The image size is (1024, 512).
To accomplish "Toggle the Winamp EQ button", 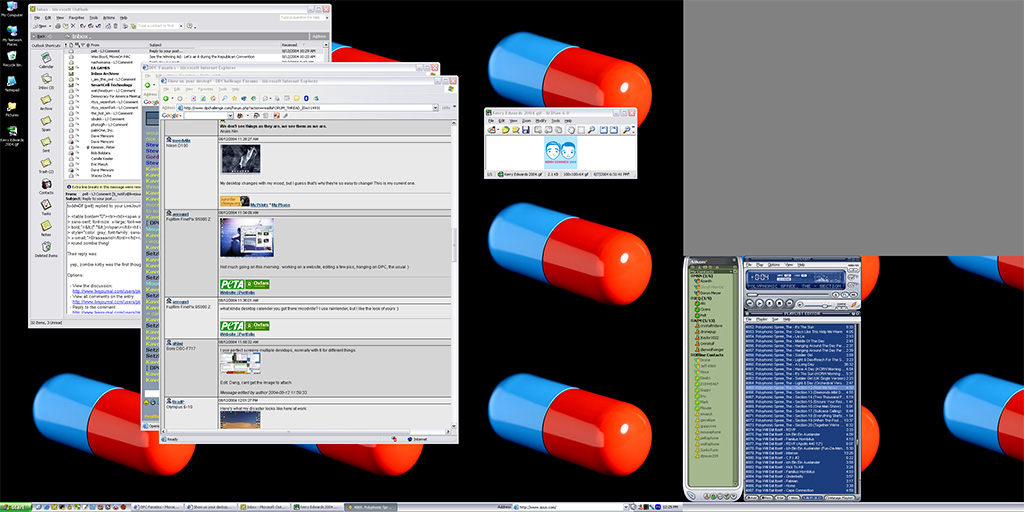I will pos(835,295).
